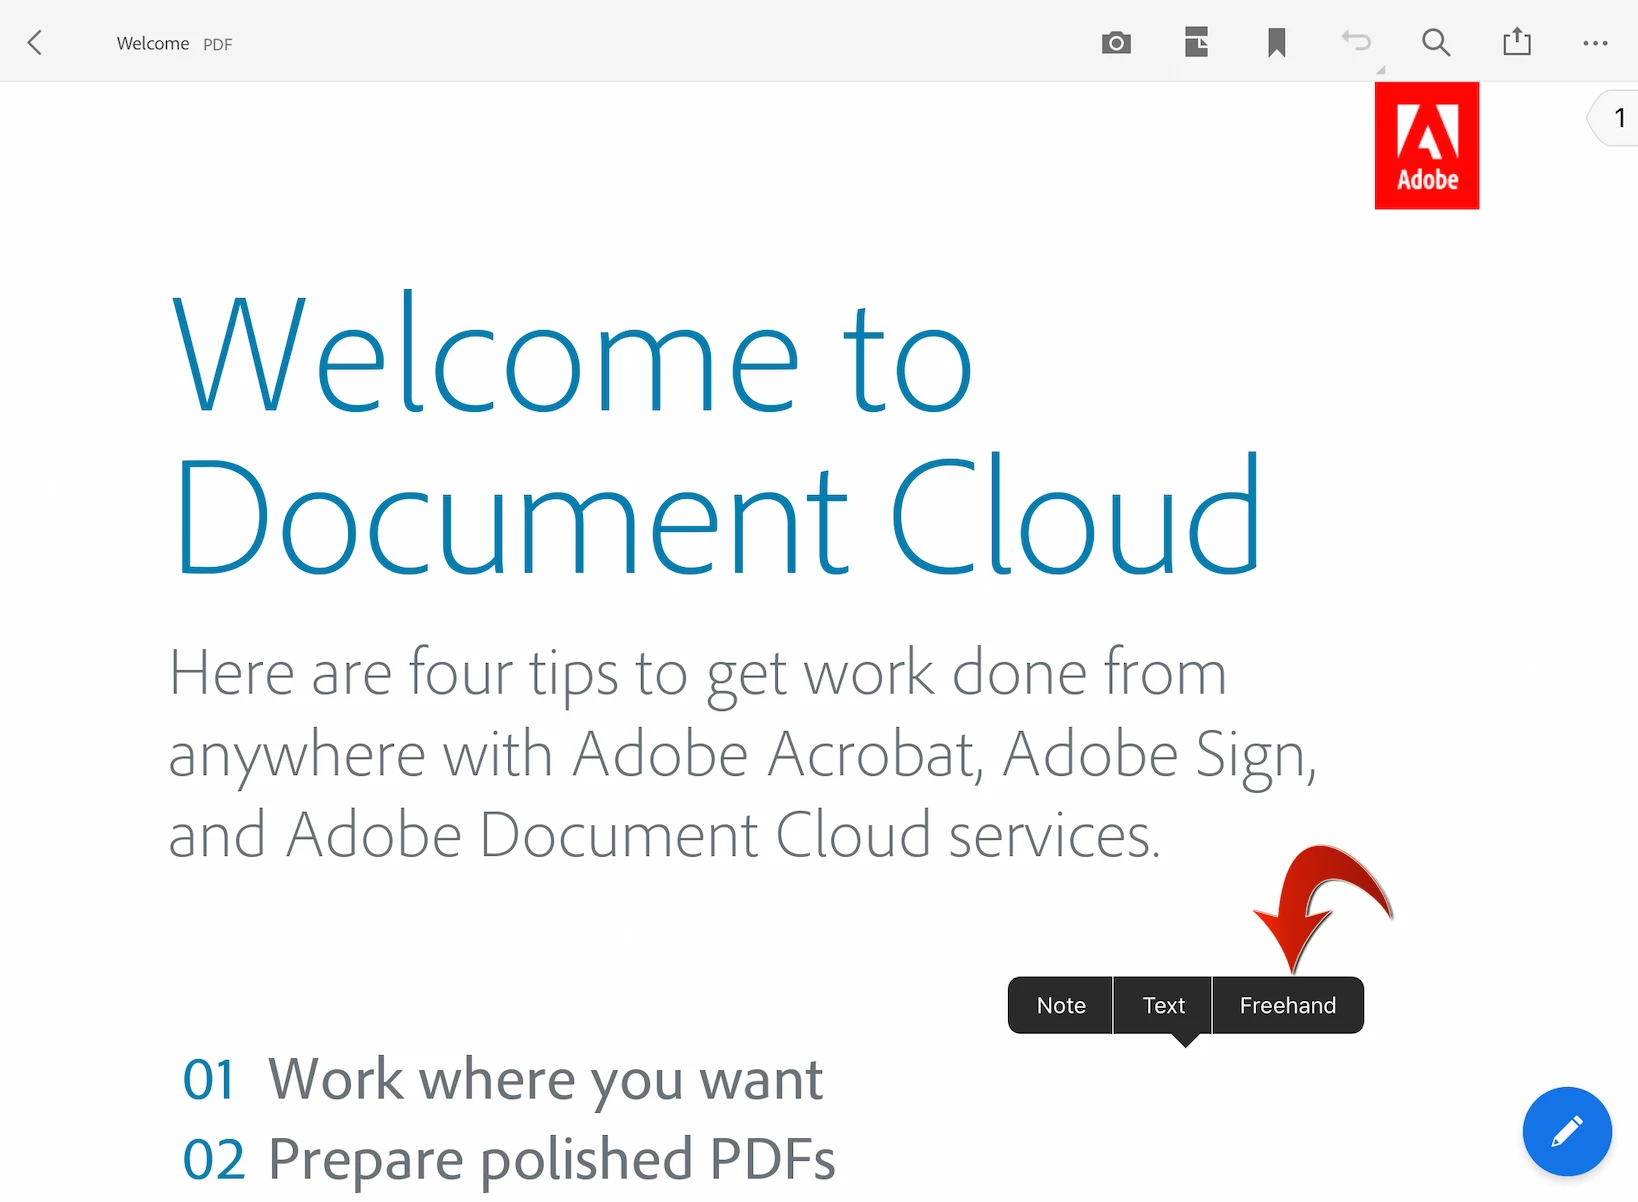
Task: Open the camera scan icon
Action: 1116,43
